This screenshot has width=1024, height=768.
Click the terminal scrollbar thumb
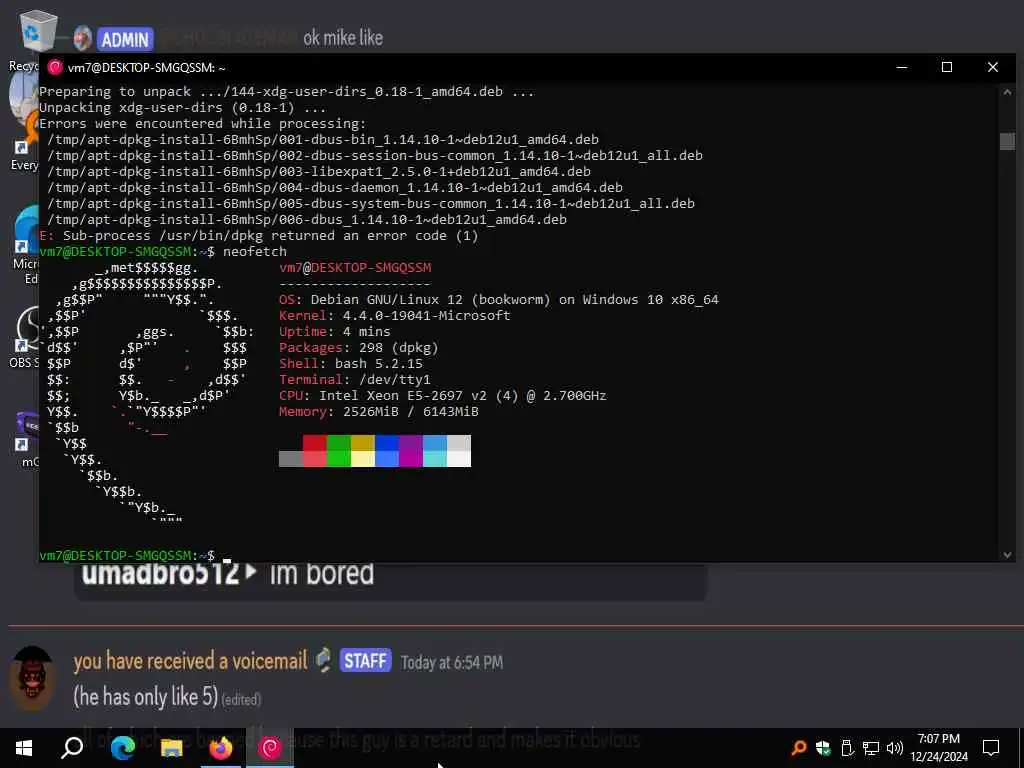1007,141
